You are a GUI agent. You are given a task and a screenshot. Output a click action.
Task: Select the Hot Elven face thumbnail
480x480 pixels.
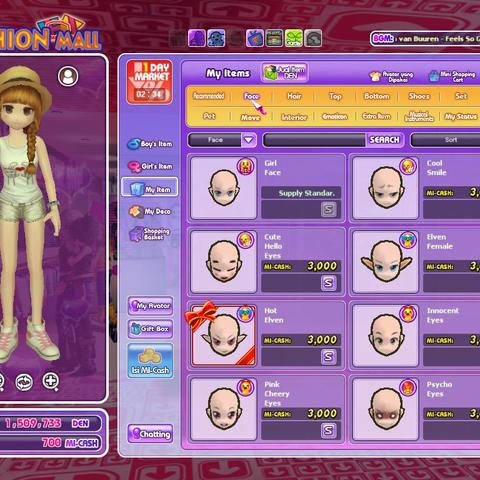[224, 335]
